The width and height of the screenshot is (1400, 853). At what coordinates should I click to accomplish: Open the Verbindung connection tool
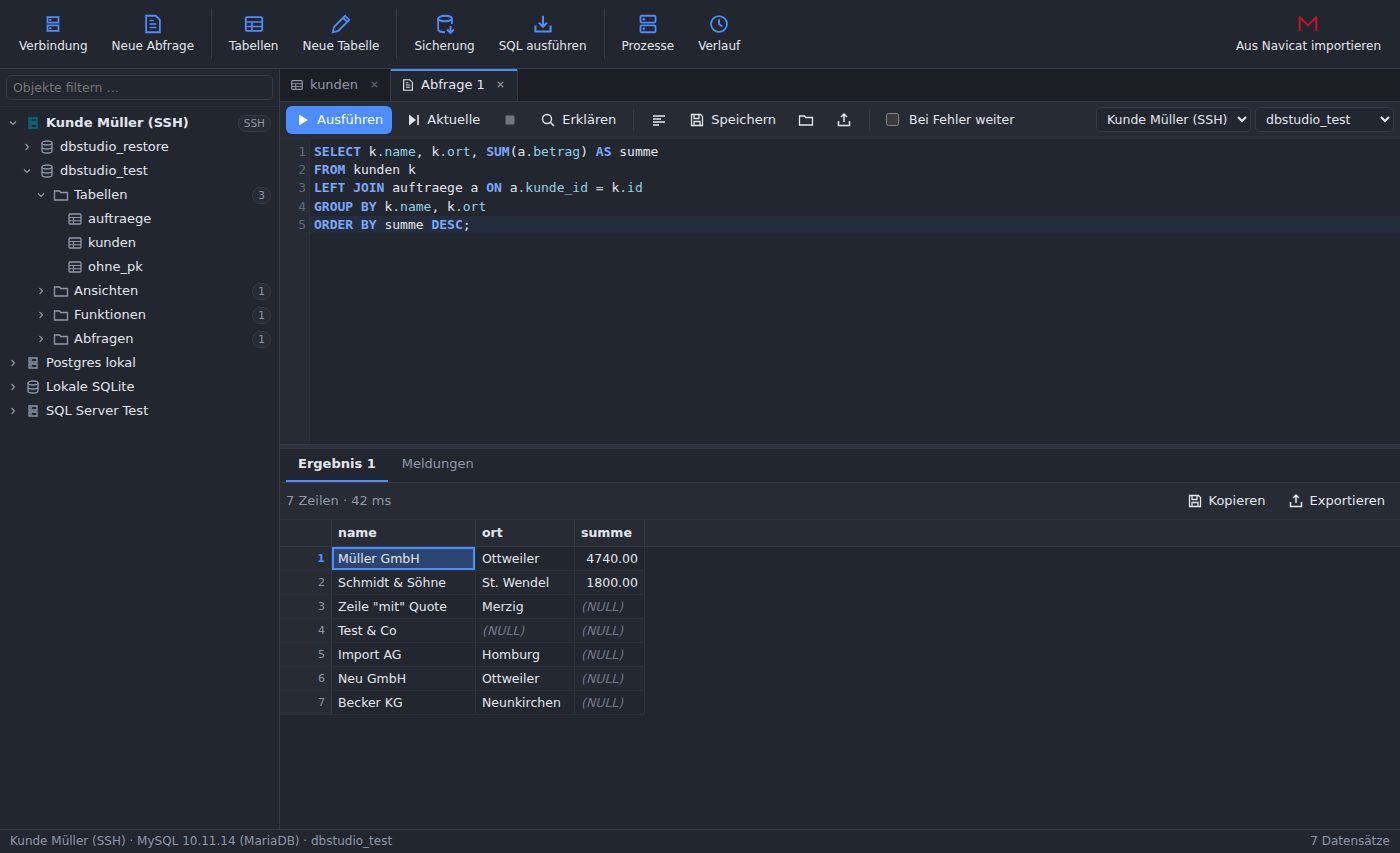(x=53, y=34)
